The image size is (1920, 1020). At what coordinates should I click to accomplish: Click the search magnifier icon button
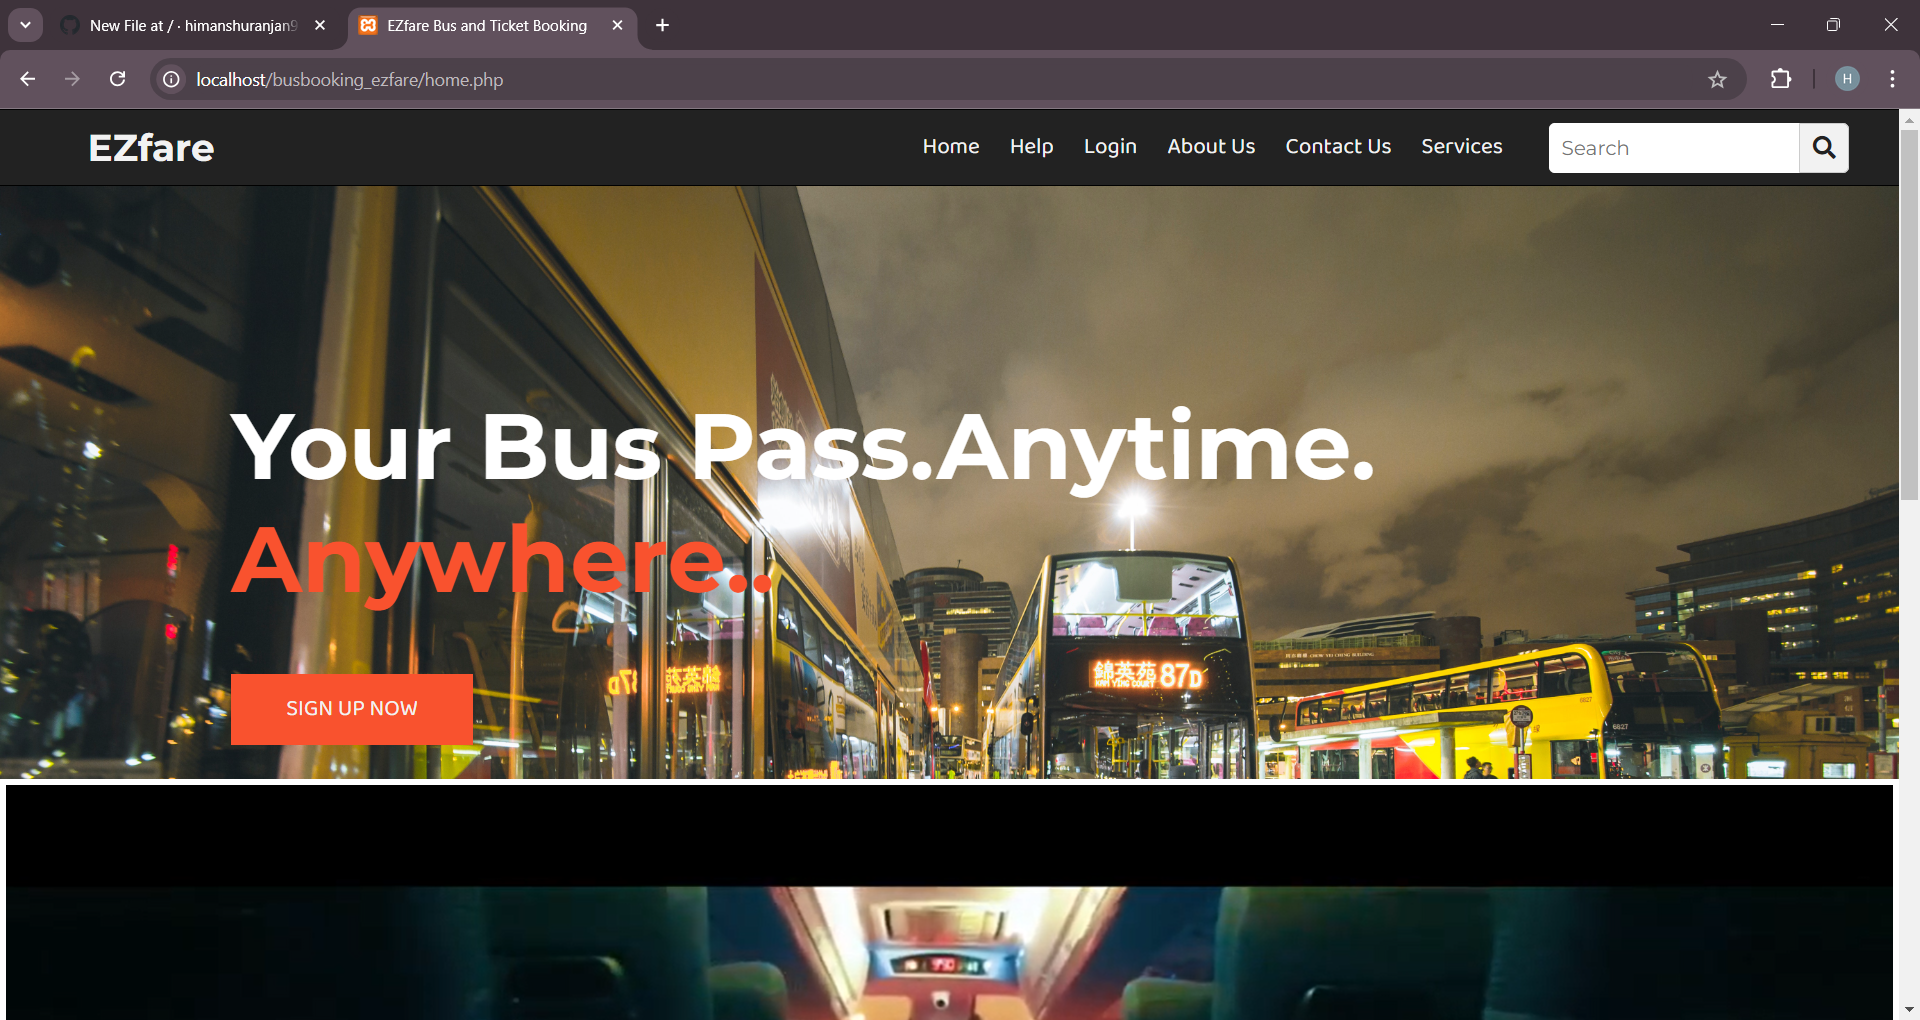click(x=1823, y=148)
